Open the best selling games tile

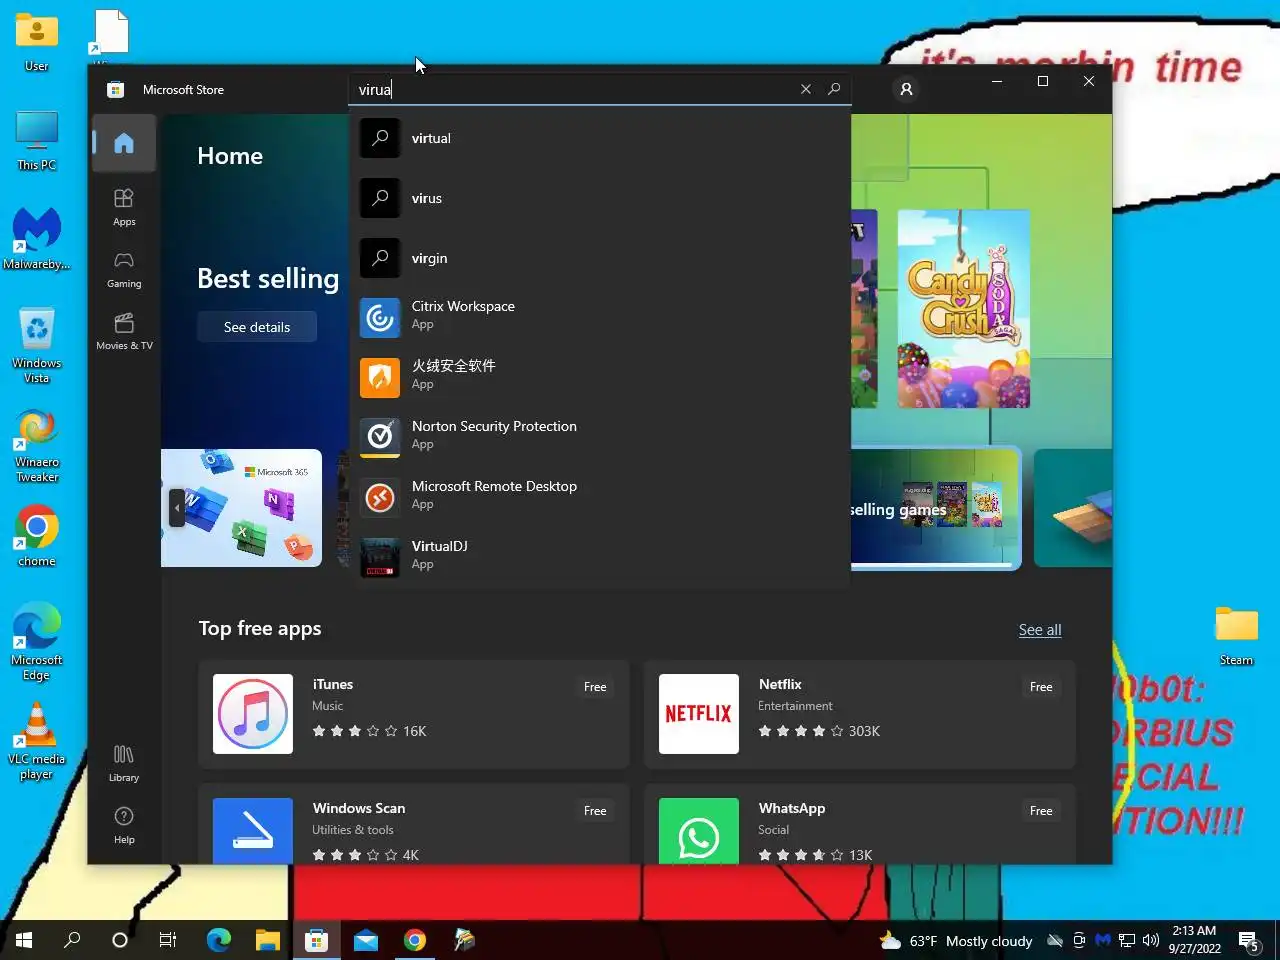(935, 508)
